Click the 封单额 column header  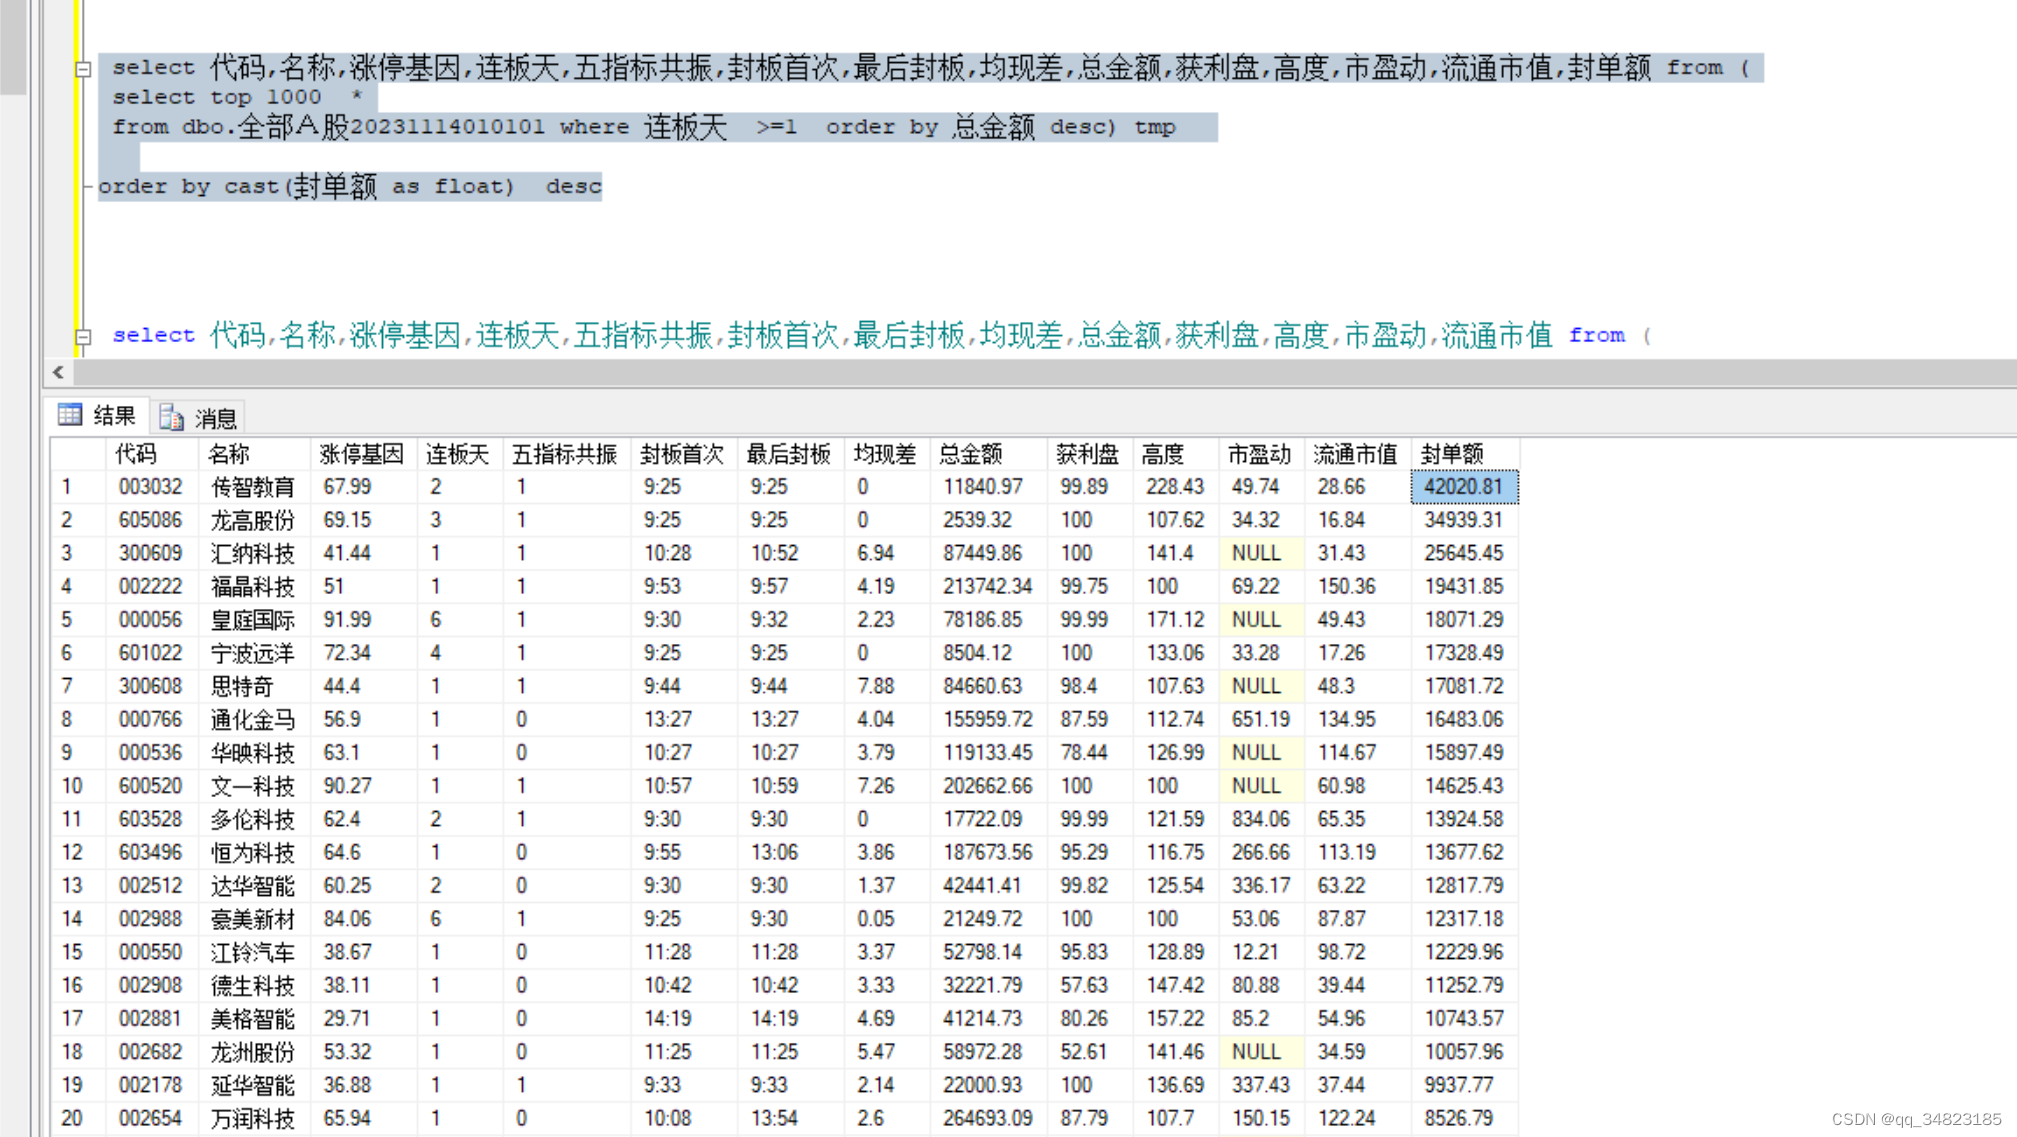pos(1451,455)
